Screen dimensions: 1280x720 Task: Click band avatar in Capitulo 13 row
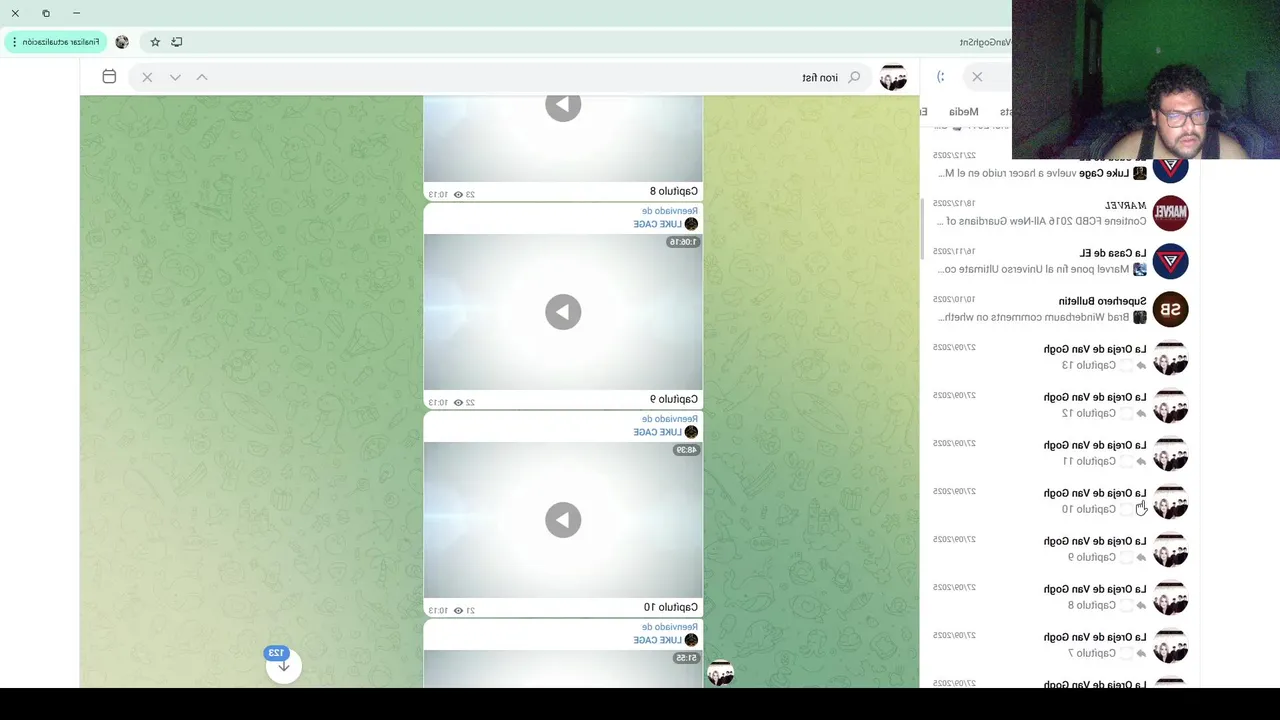point(1170,357)
